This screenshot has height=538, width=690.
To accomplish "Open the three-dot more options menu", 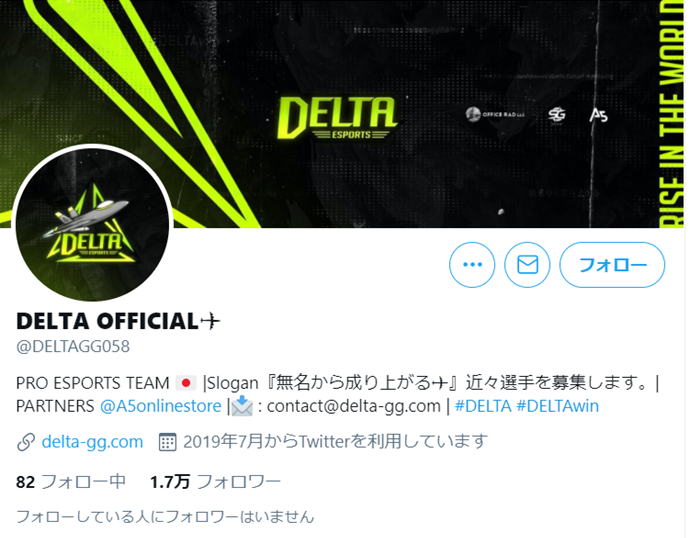I will (472, 265).
